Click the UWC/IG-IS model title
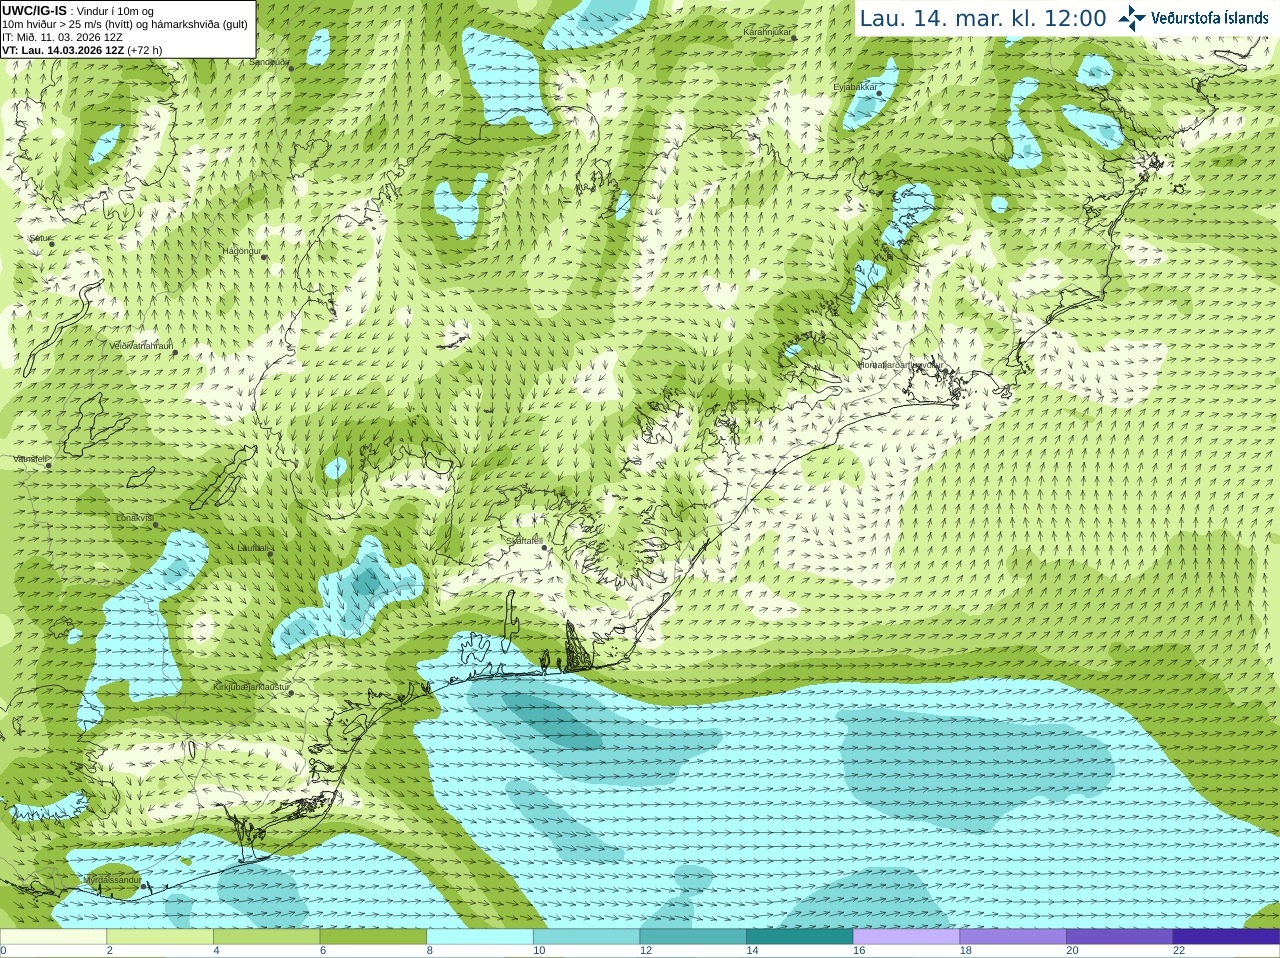The image size is (1280, 958). [34, 11]
